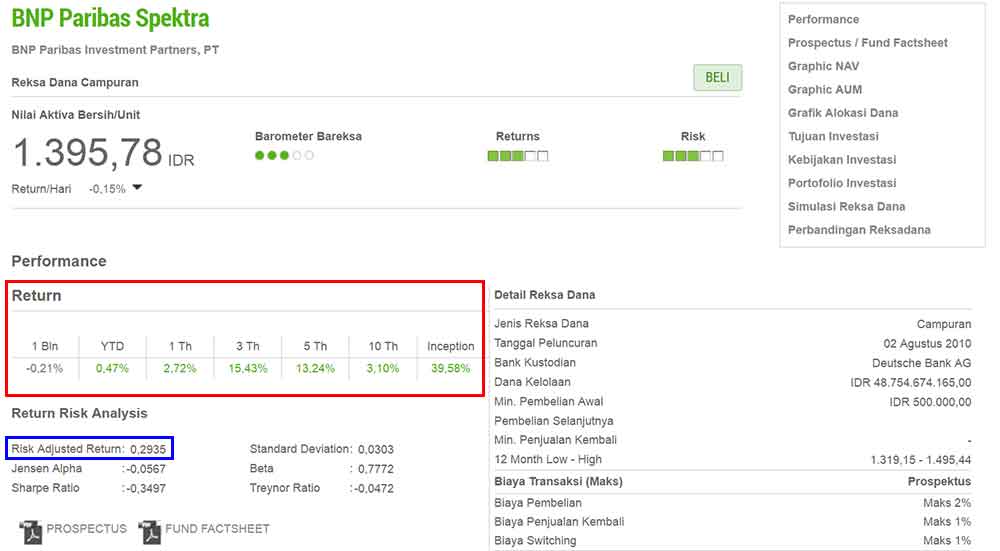This screenshot has width=1000, height=551.
Task: Click the Fund Factsheet PDF icon
Action: click(150, 530)
